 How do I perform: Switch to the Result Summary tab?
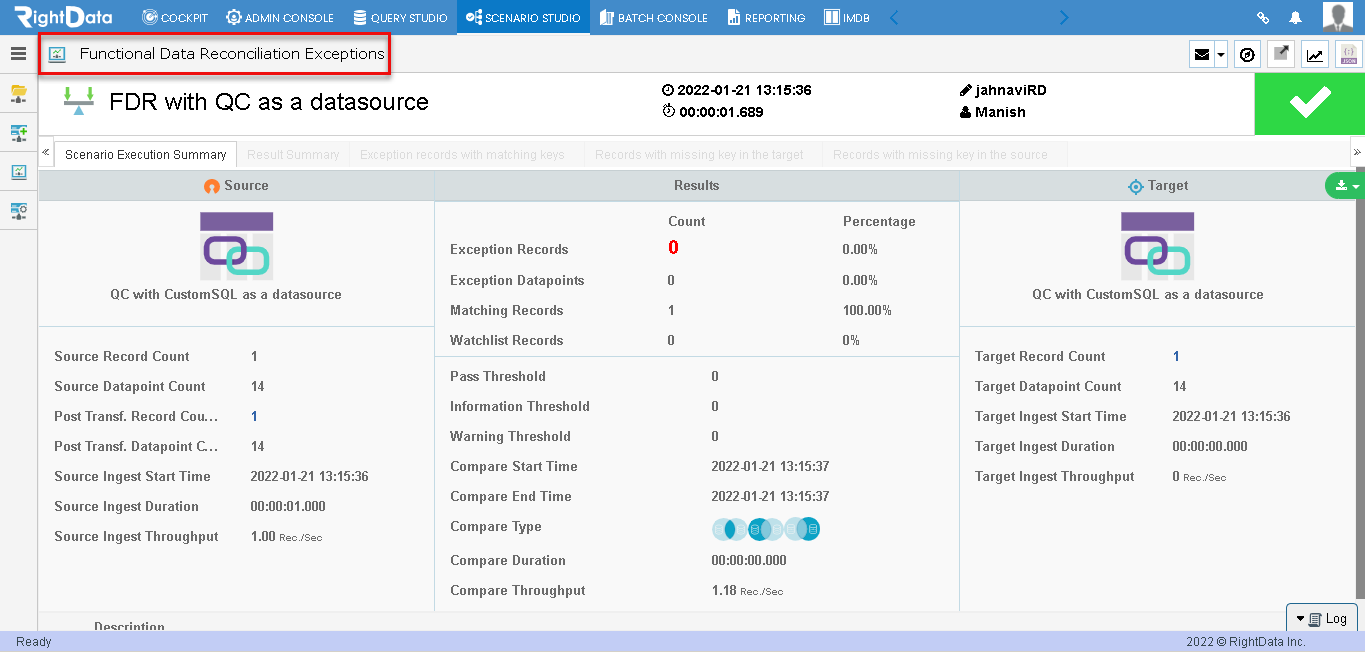293,155
